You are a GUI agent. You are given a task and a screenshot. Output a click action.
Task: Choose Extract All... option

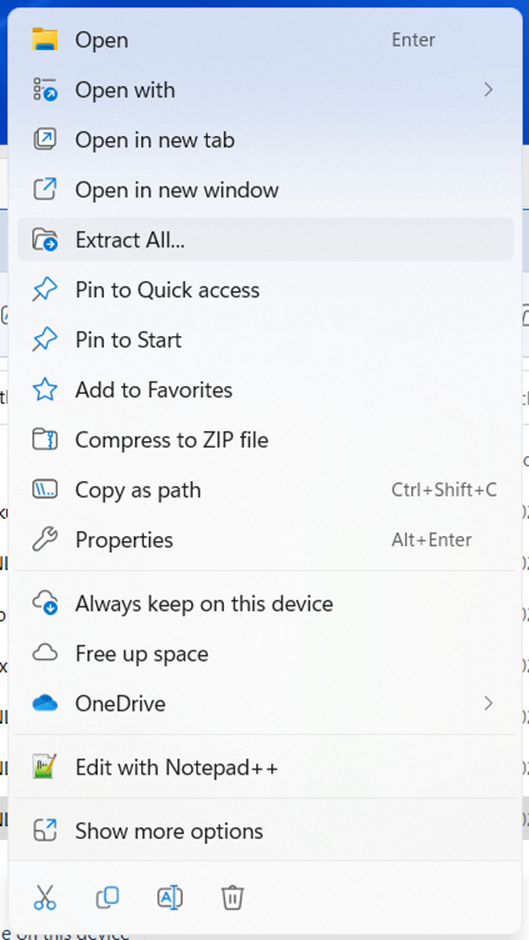266,240
